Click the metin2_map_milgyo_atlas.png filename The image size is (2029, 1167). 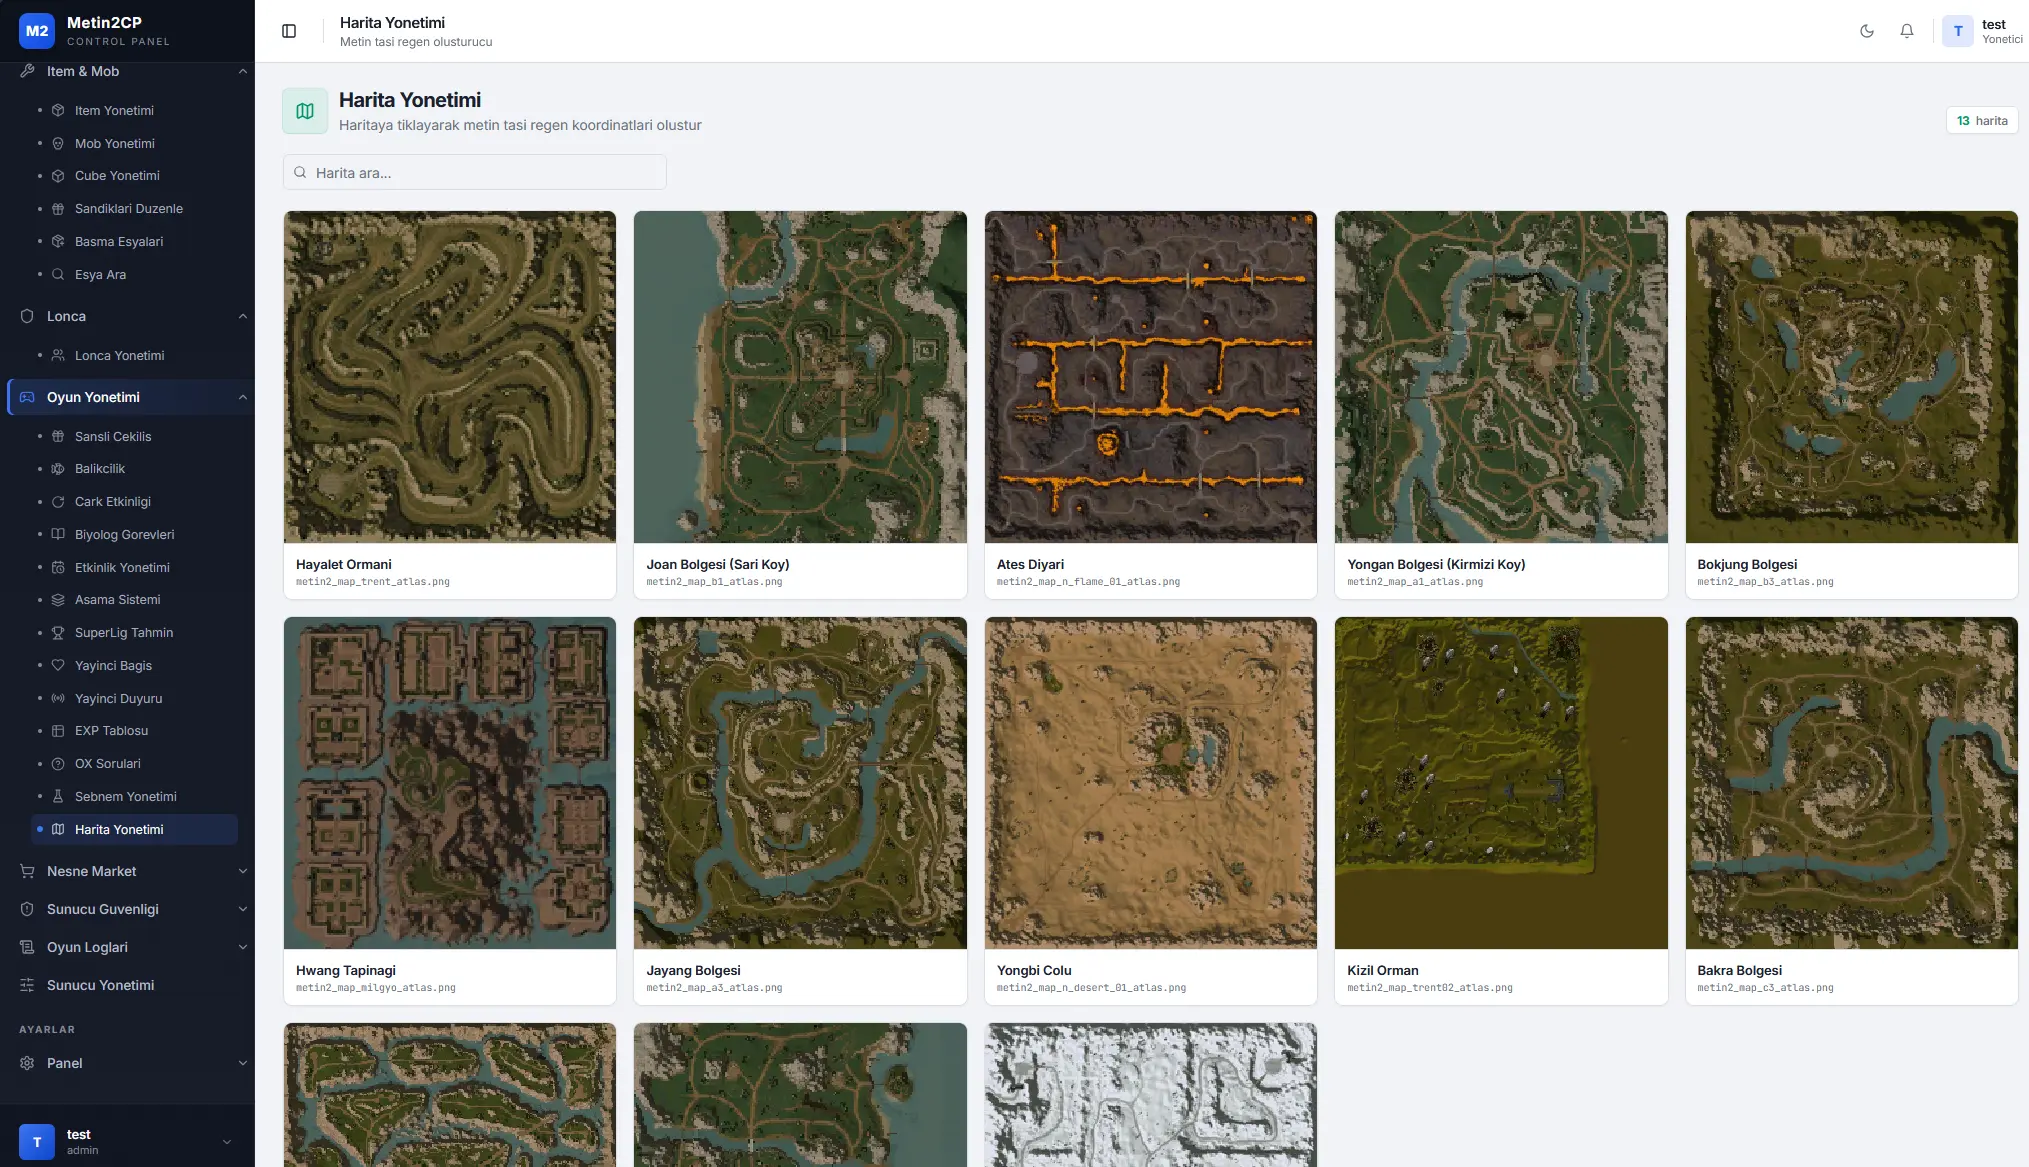point(376,988)
